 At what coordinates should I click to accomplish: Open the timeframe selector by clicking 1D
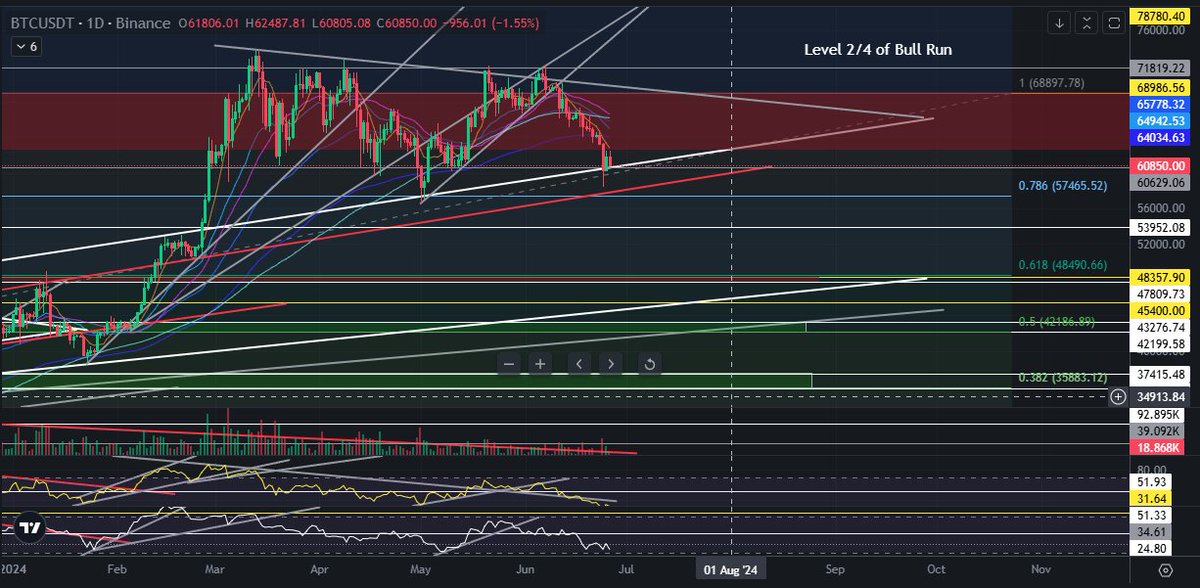[96, 22]
